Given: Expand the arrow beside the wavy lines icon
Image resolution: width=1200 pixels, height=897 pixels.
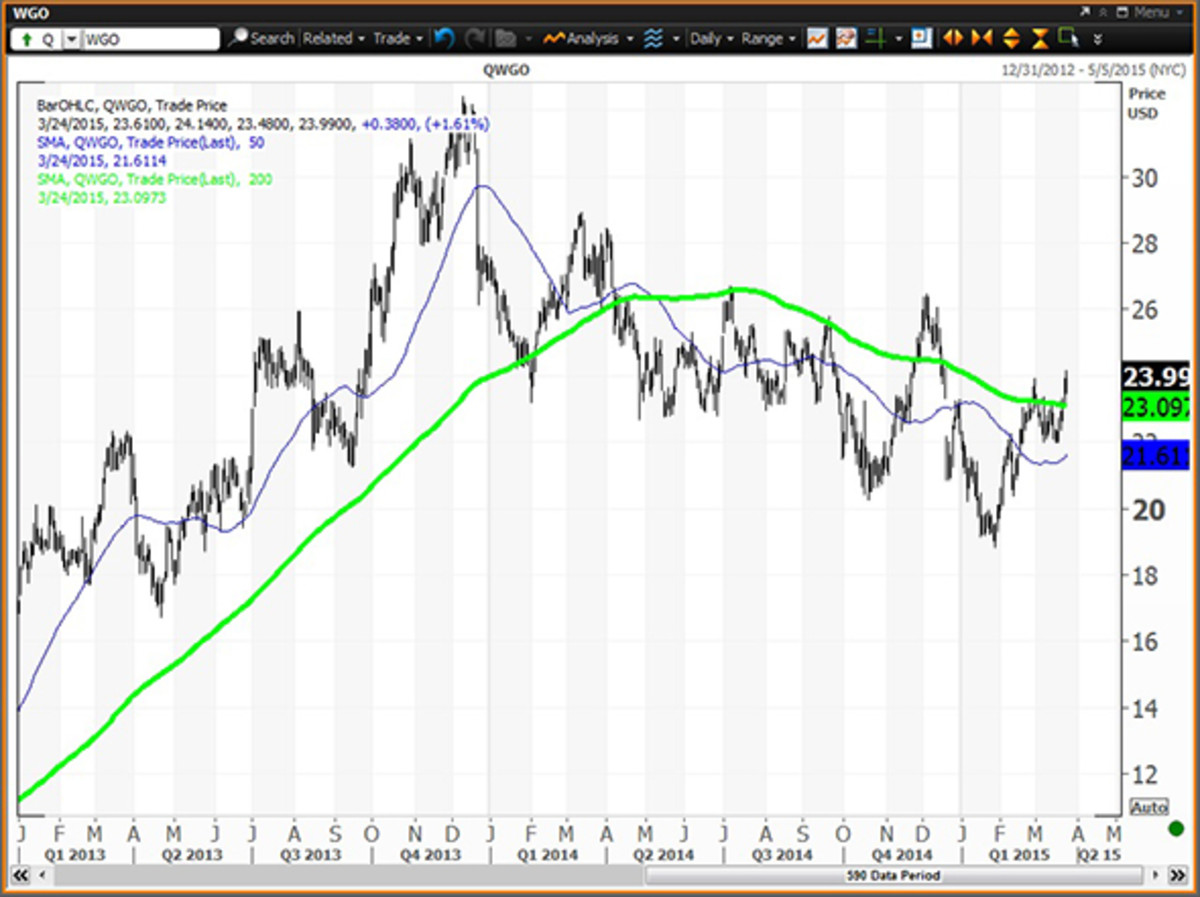Looking at the screenshot, I should 676,39.
